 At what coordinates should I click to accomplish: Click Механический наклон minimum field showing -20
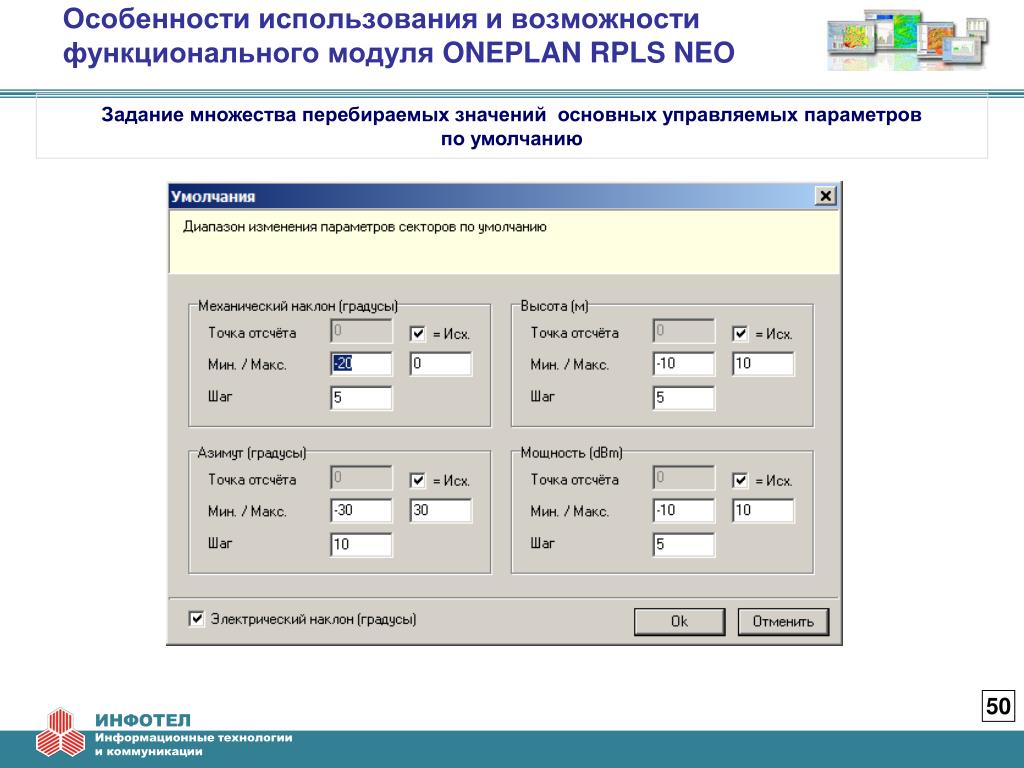tap(361, 364)
